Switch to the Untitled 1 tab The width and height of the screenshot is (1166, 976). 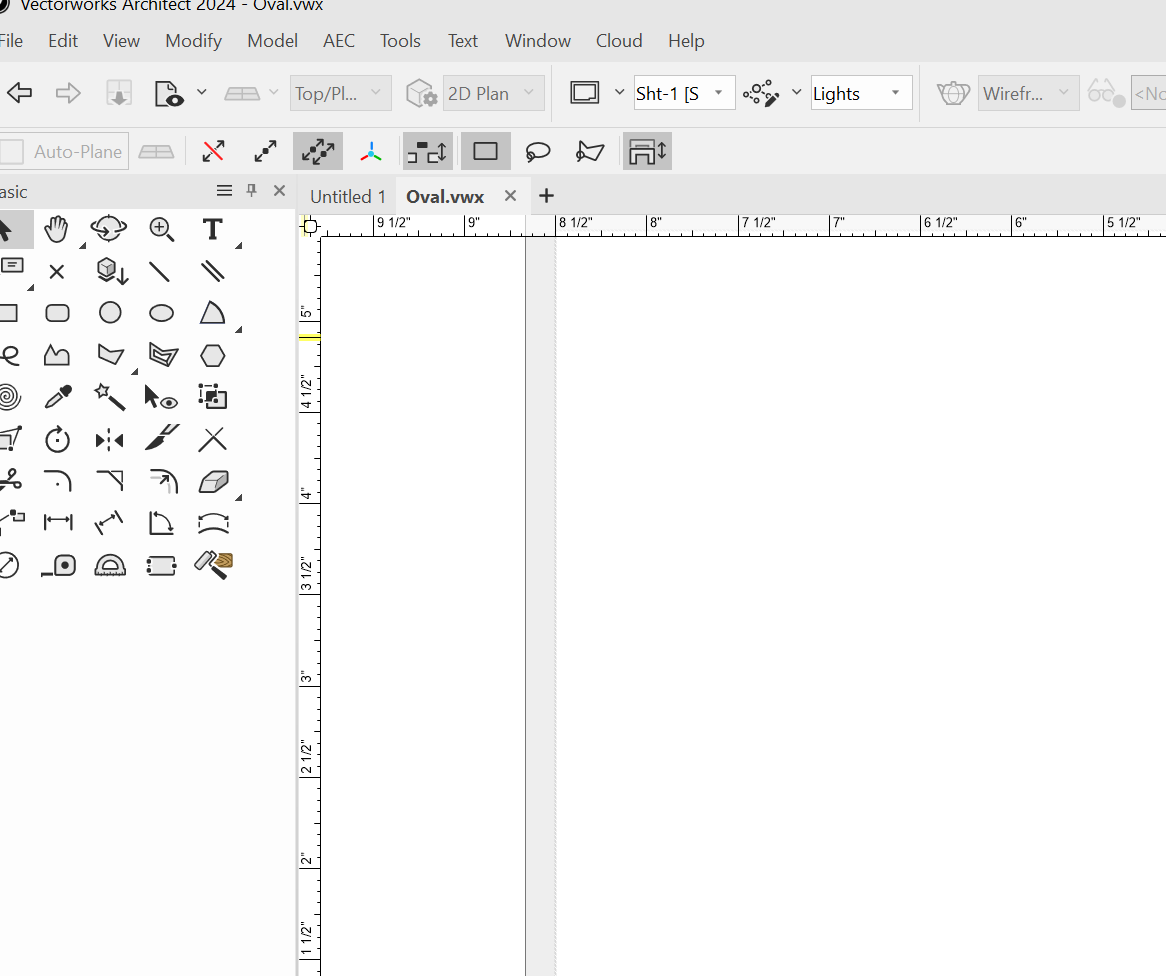348,196
